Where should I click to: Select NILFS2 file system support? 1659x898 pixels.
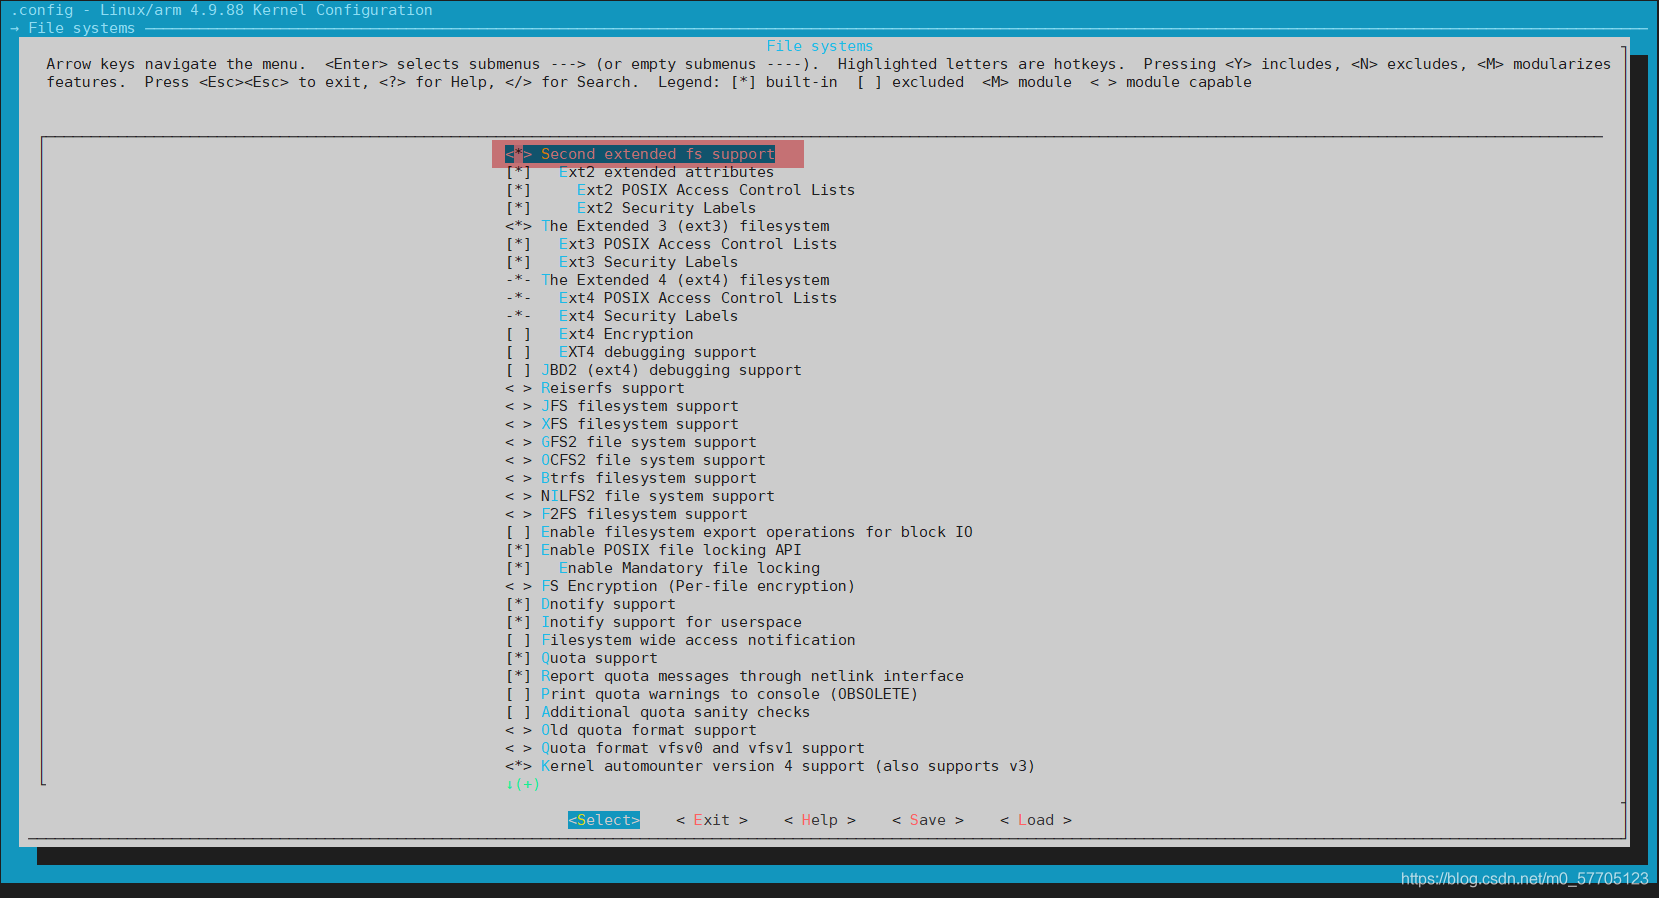(x=640, y=496)
